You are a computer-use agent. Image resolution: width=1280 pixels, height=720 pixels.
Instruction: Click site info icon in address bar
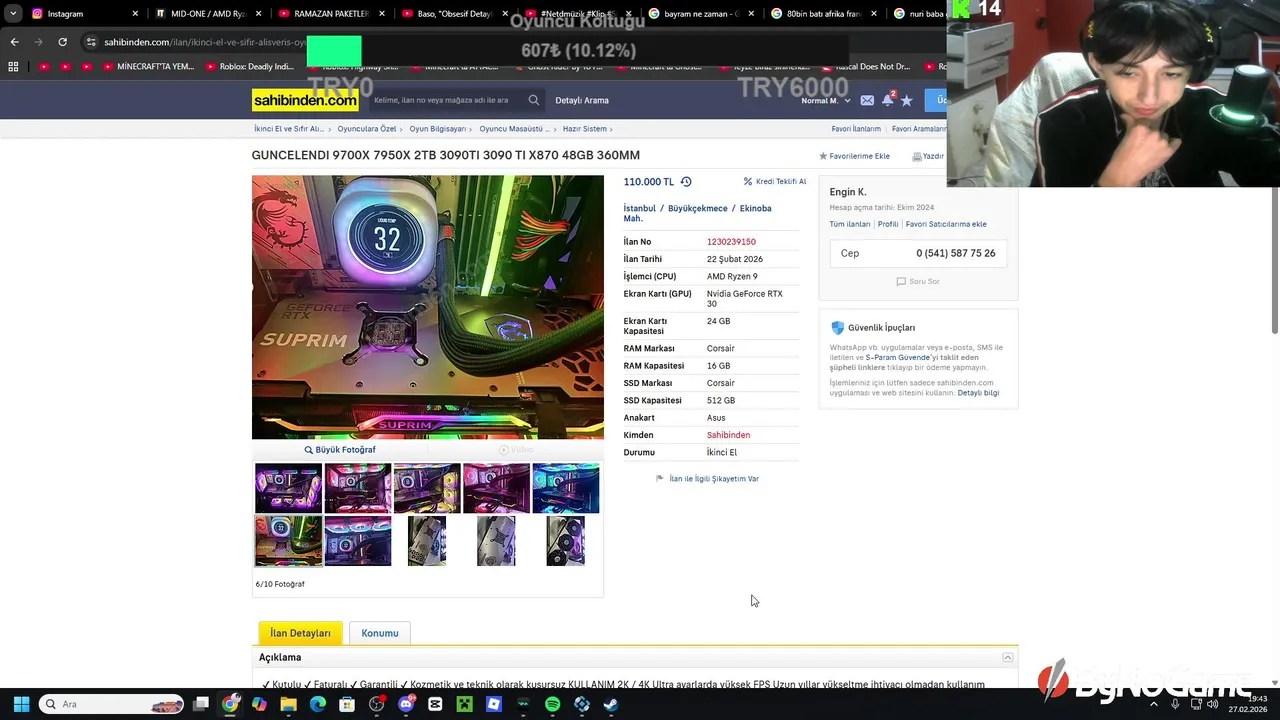click(x=91, y=42)
